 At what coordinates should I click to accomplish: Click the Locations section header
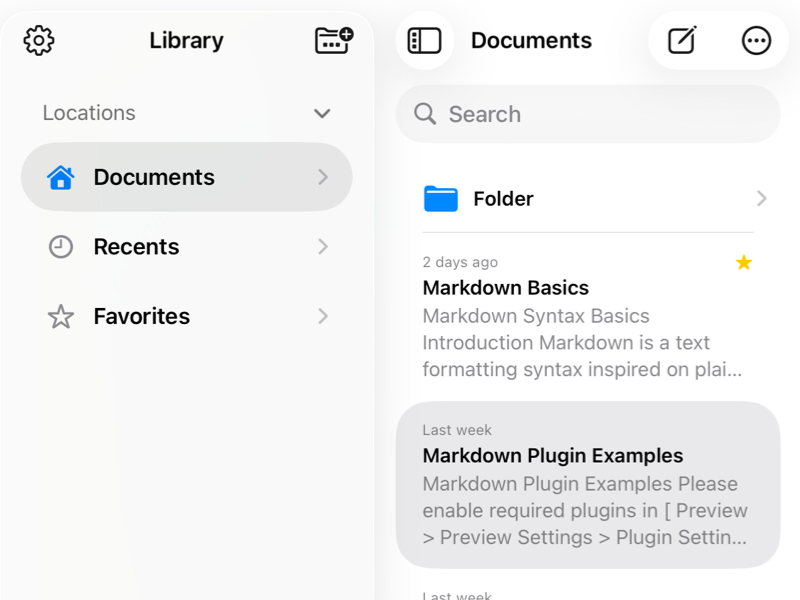point(89,113)
